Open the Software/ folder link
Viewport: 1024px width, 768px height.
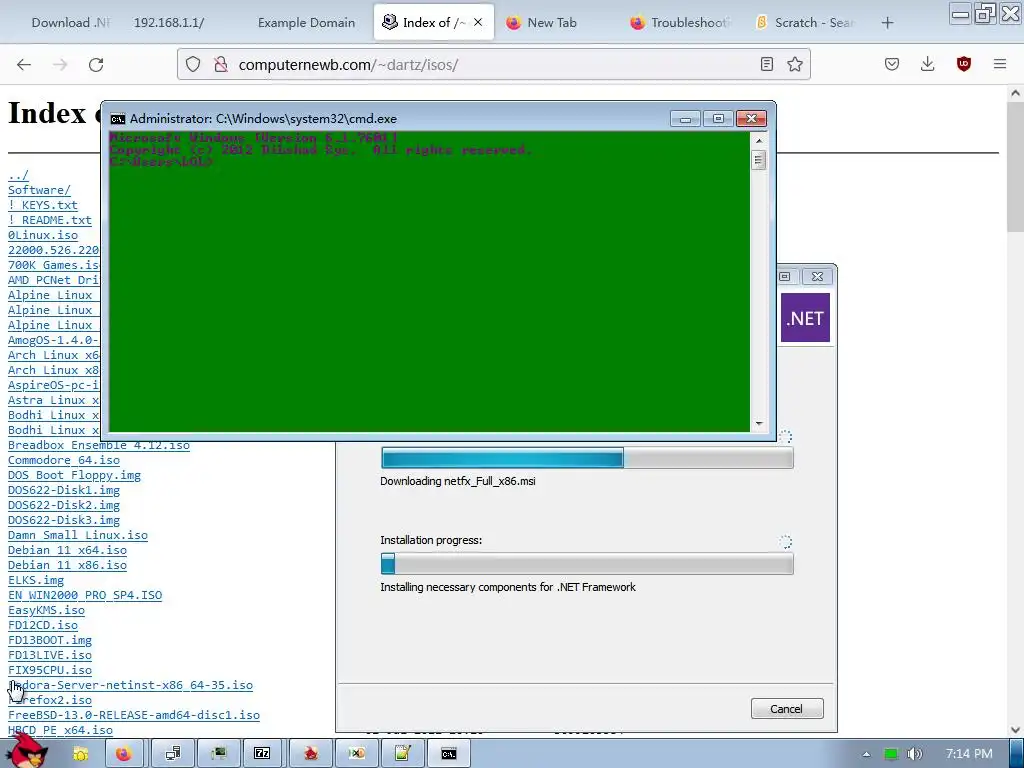(39, 190)
